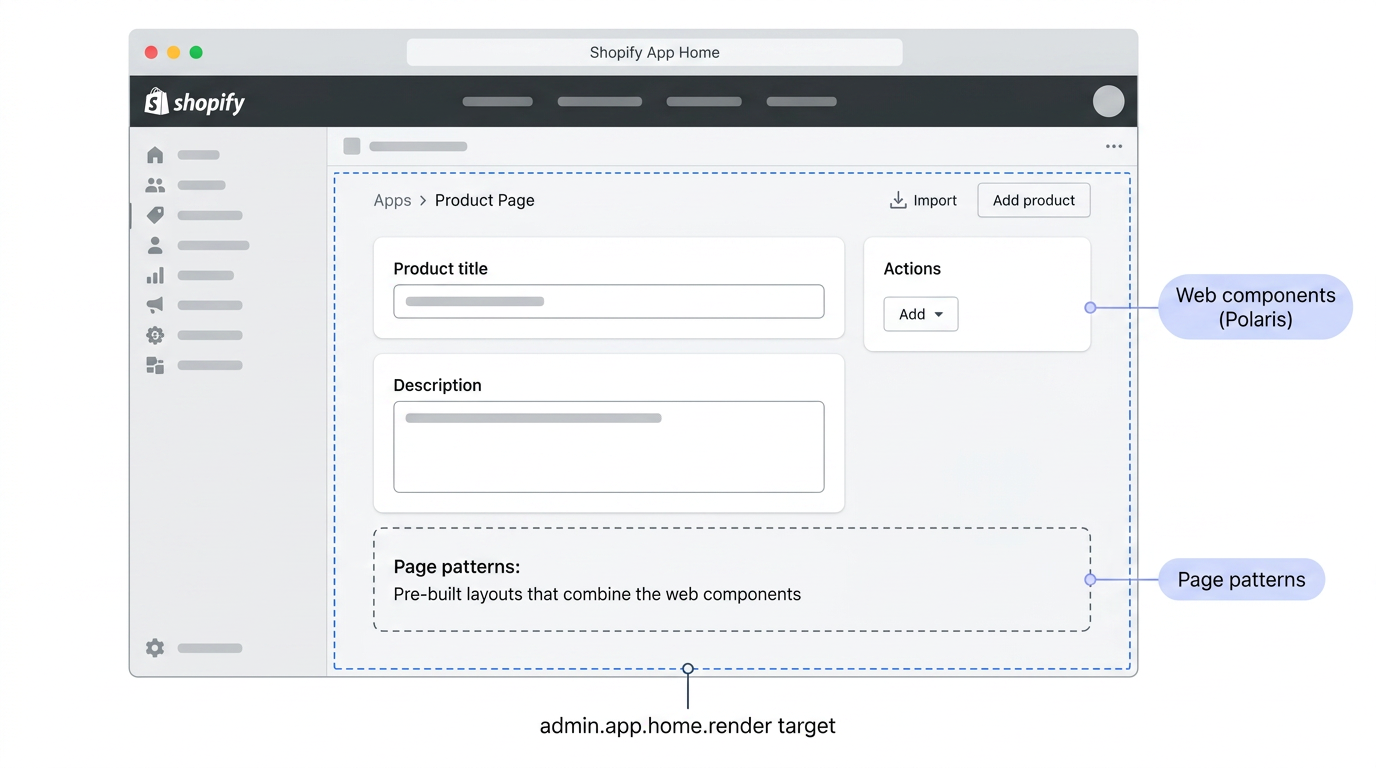Click 'Pre-built layouts that combine the web components'
This screenshot has width=1376, height=768.
[597, 594]
